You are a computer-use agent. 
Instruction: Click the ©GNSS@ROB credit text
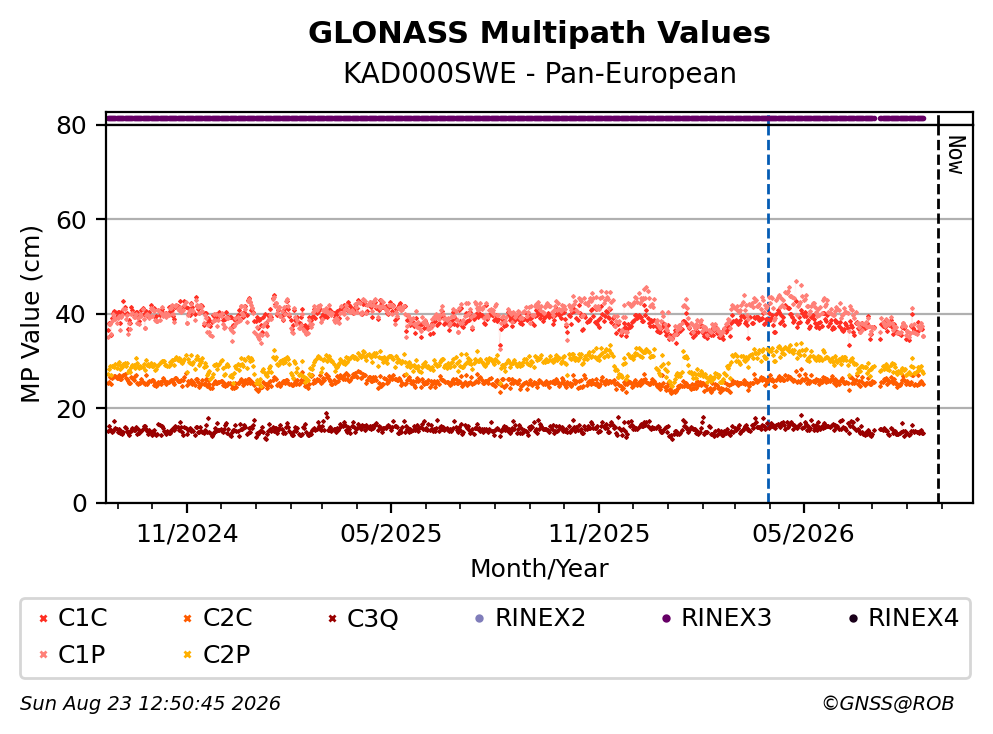888,704
